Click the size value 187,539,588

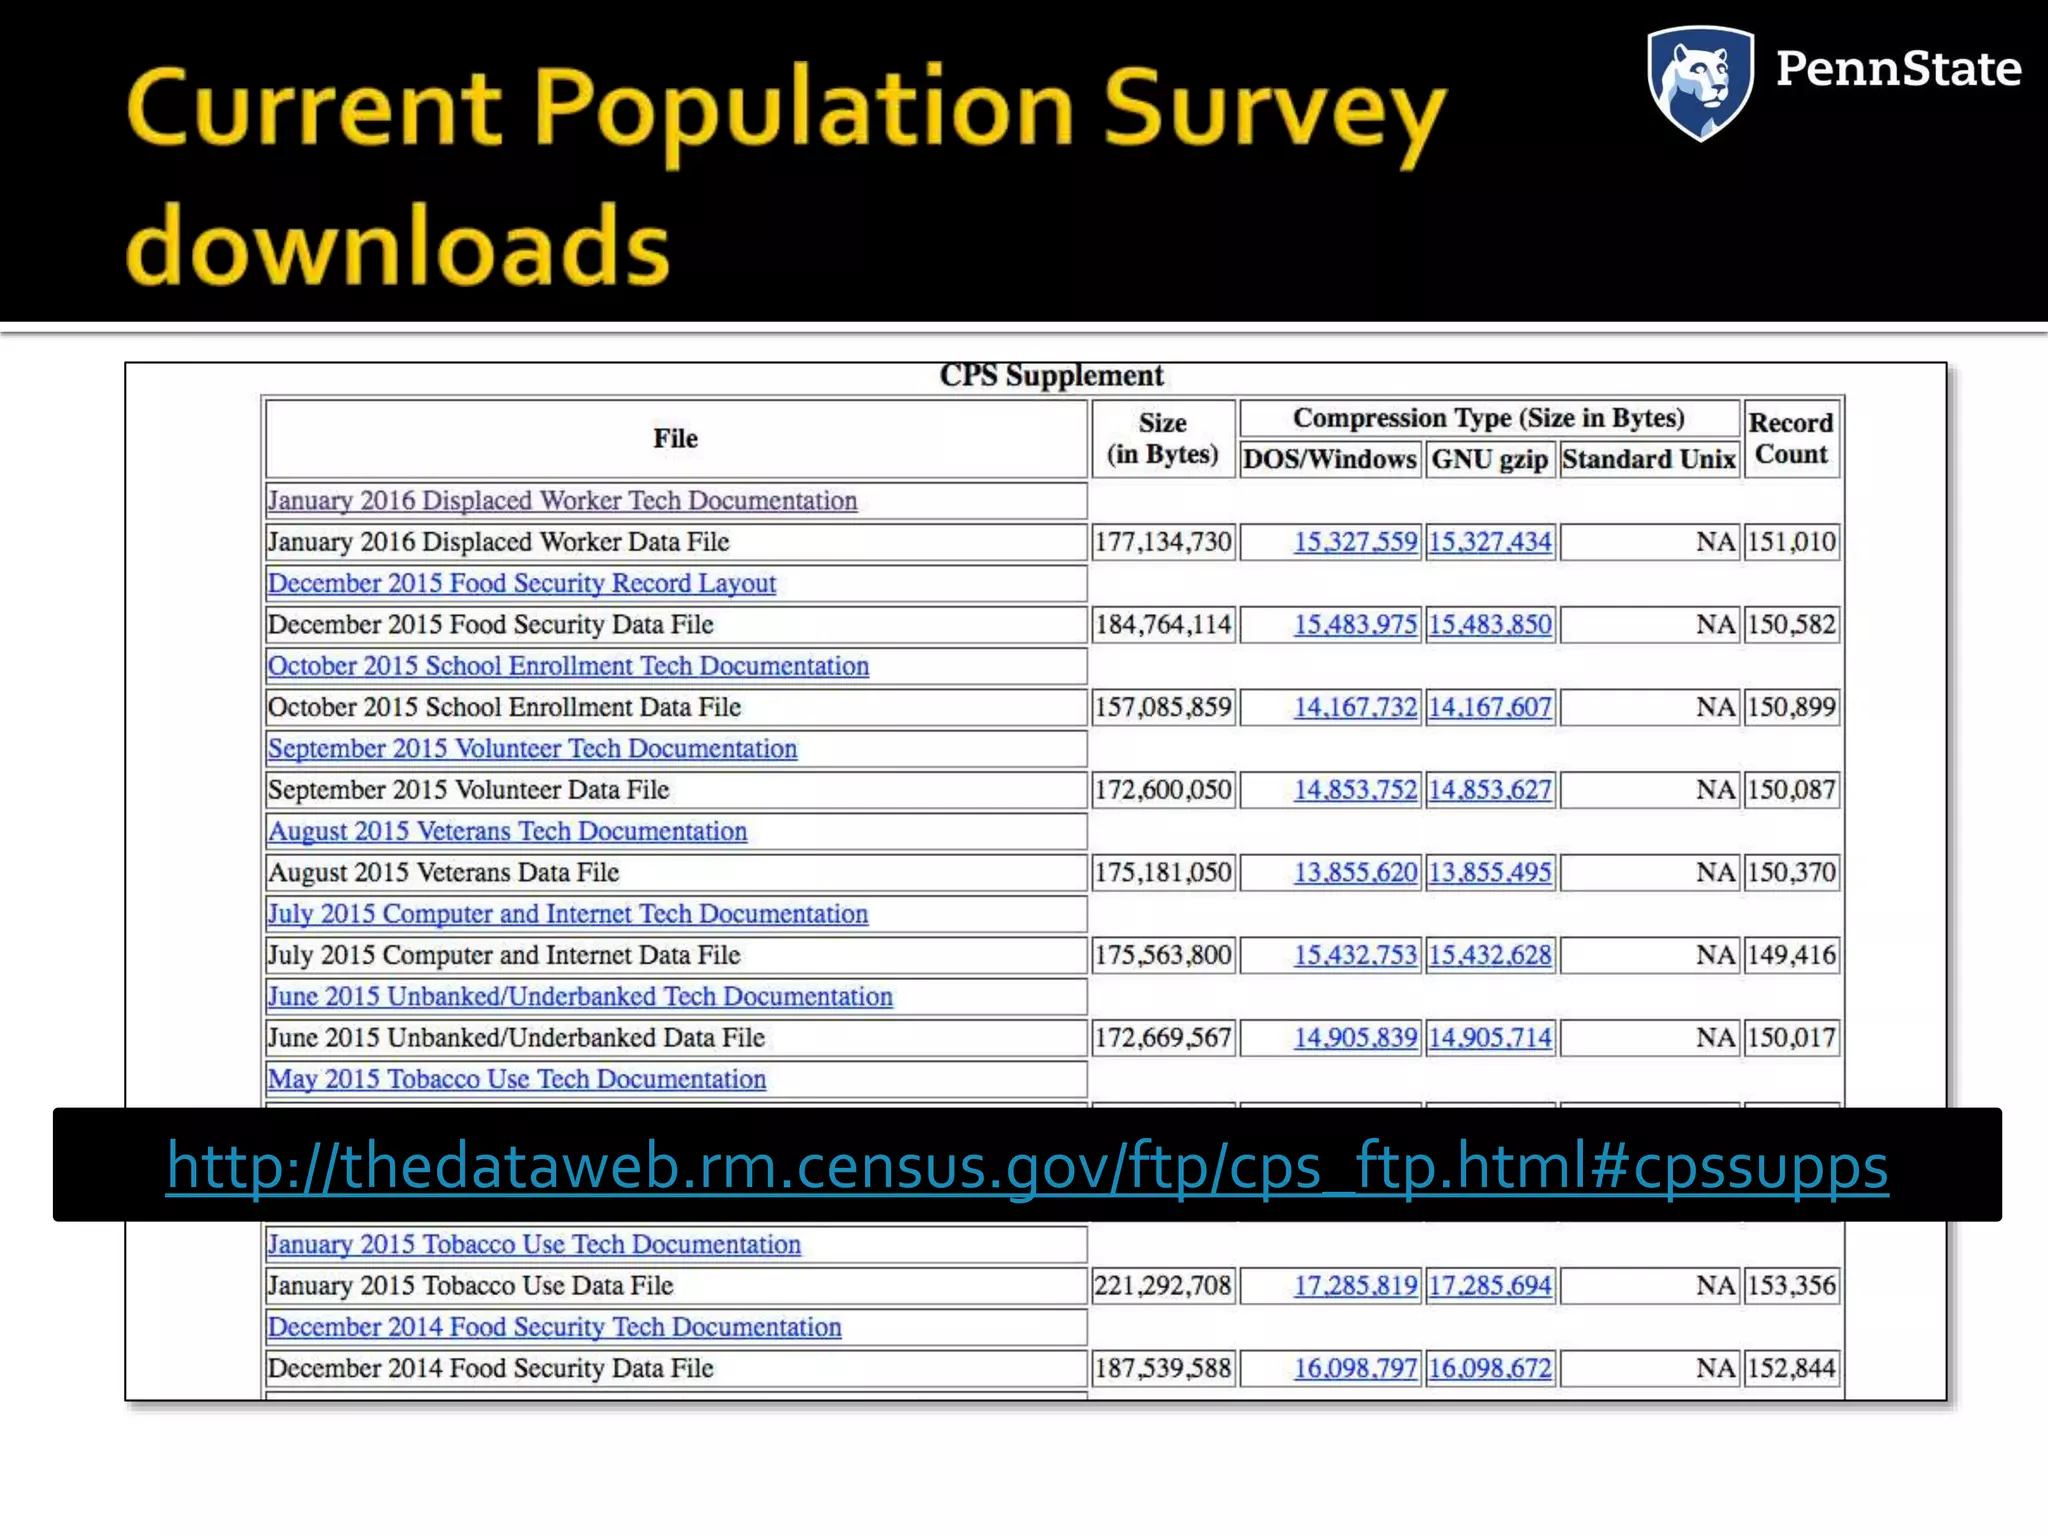1163,1369
